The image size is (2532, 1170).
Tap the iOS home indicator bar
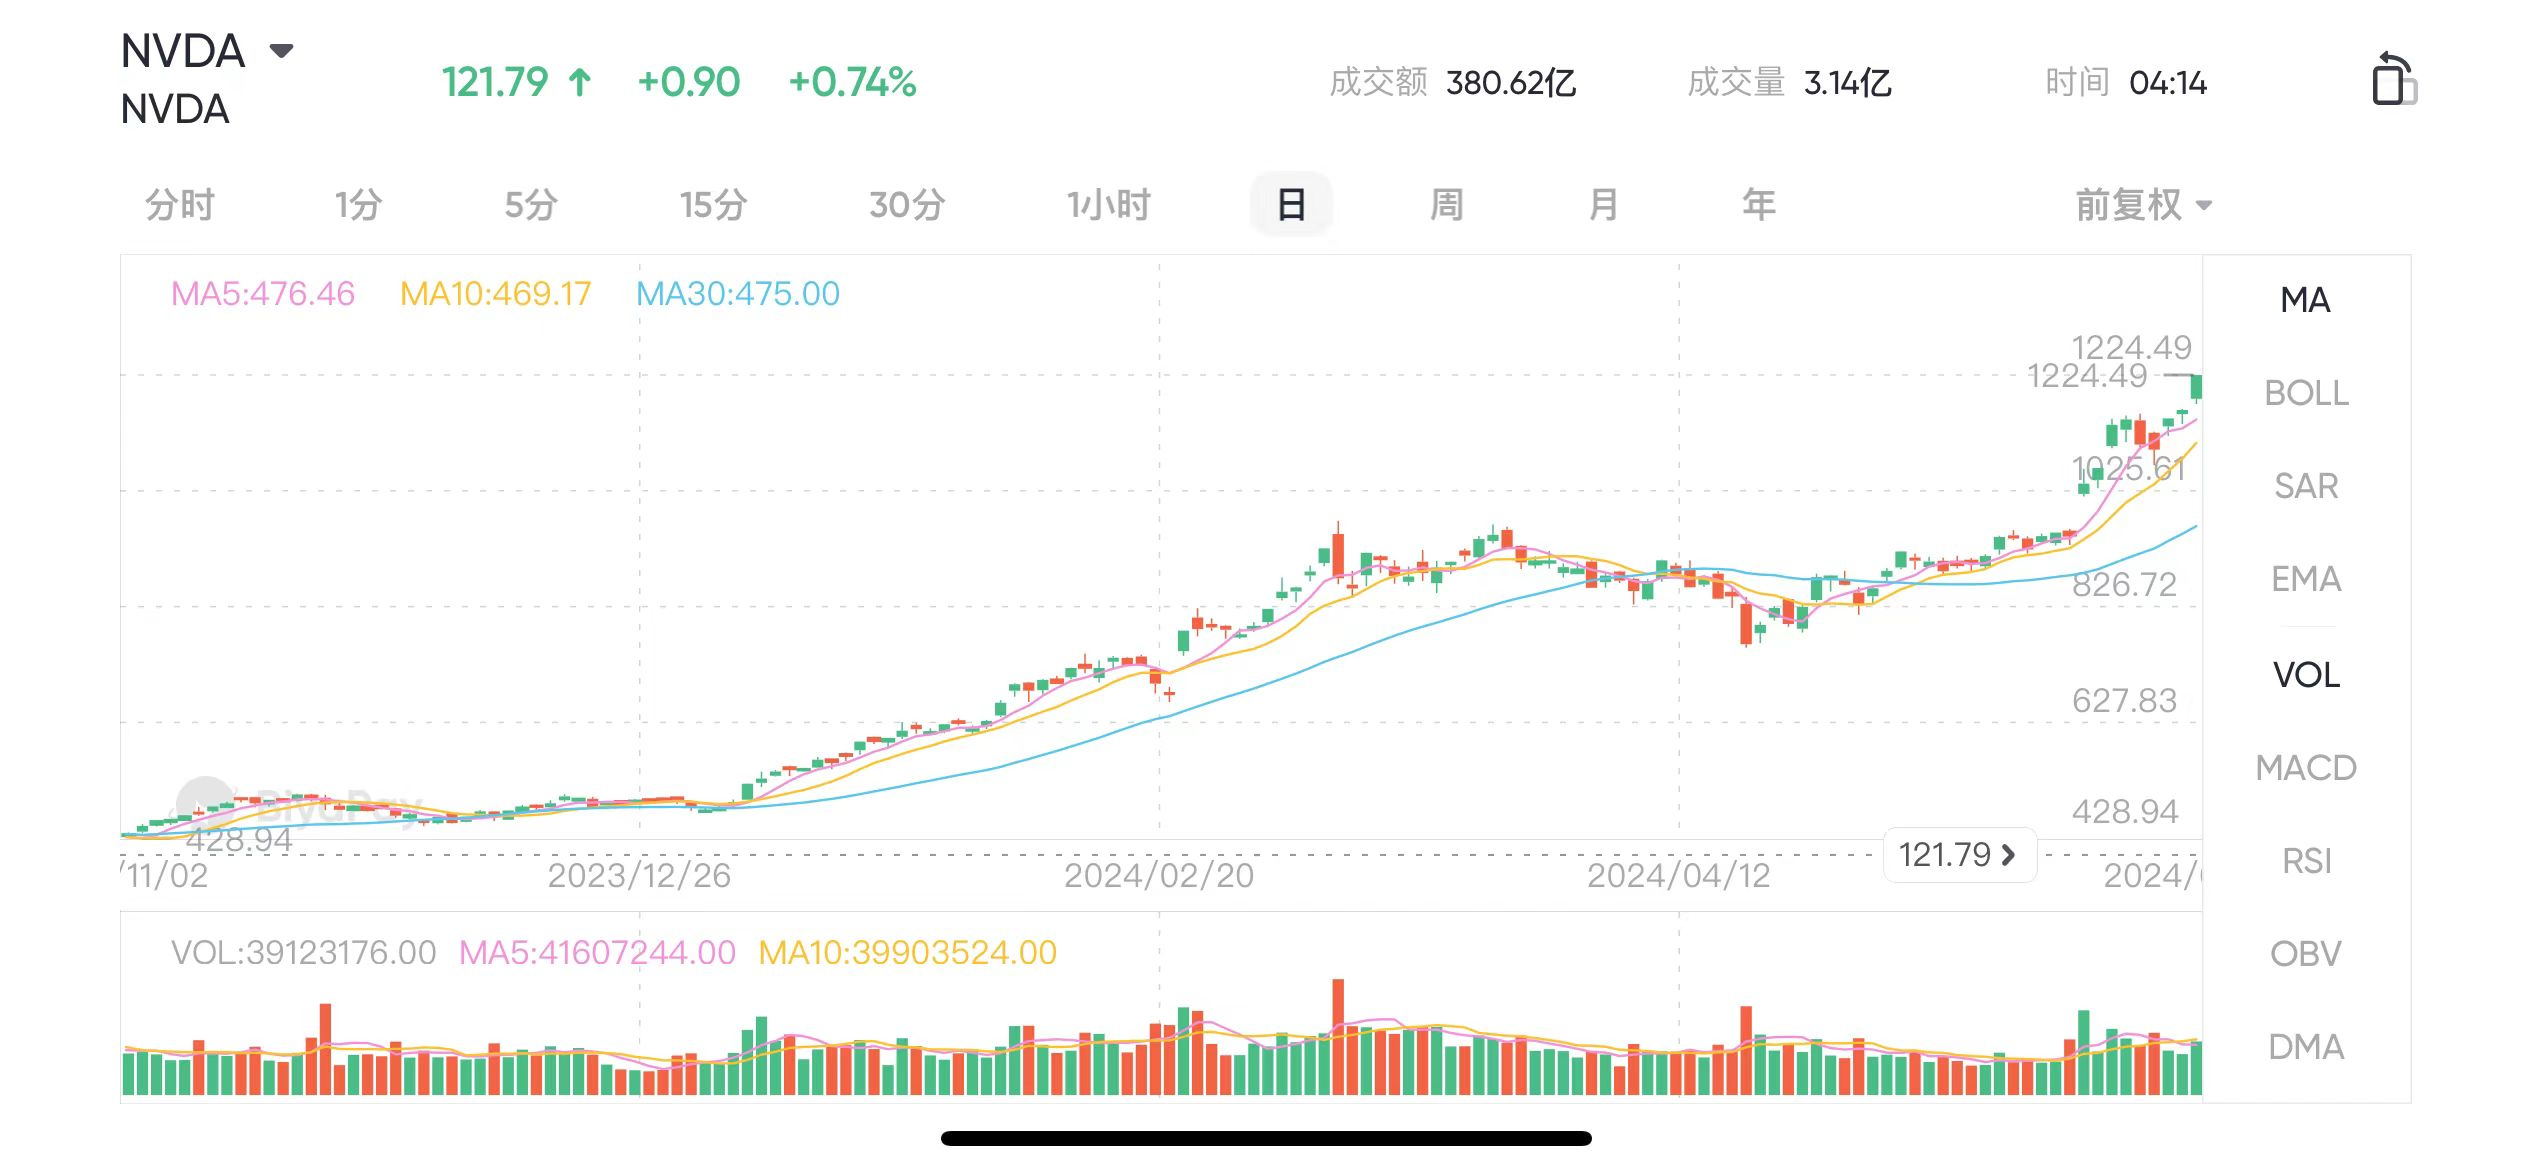point(1266,1138)
